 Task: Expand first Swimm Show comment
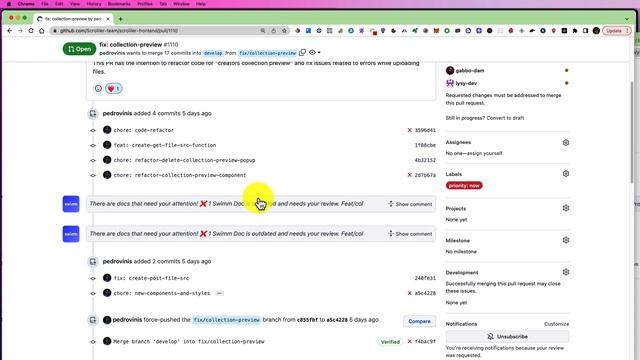[x=410, y=204]
